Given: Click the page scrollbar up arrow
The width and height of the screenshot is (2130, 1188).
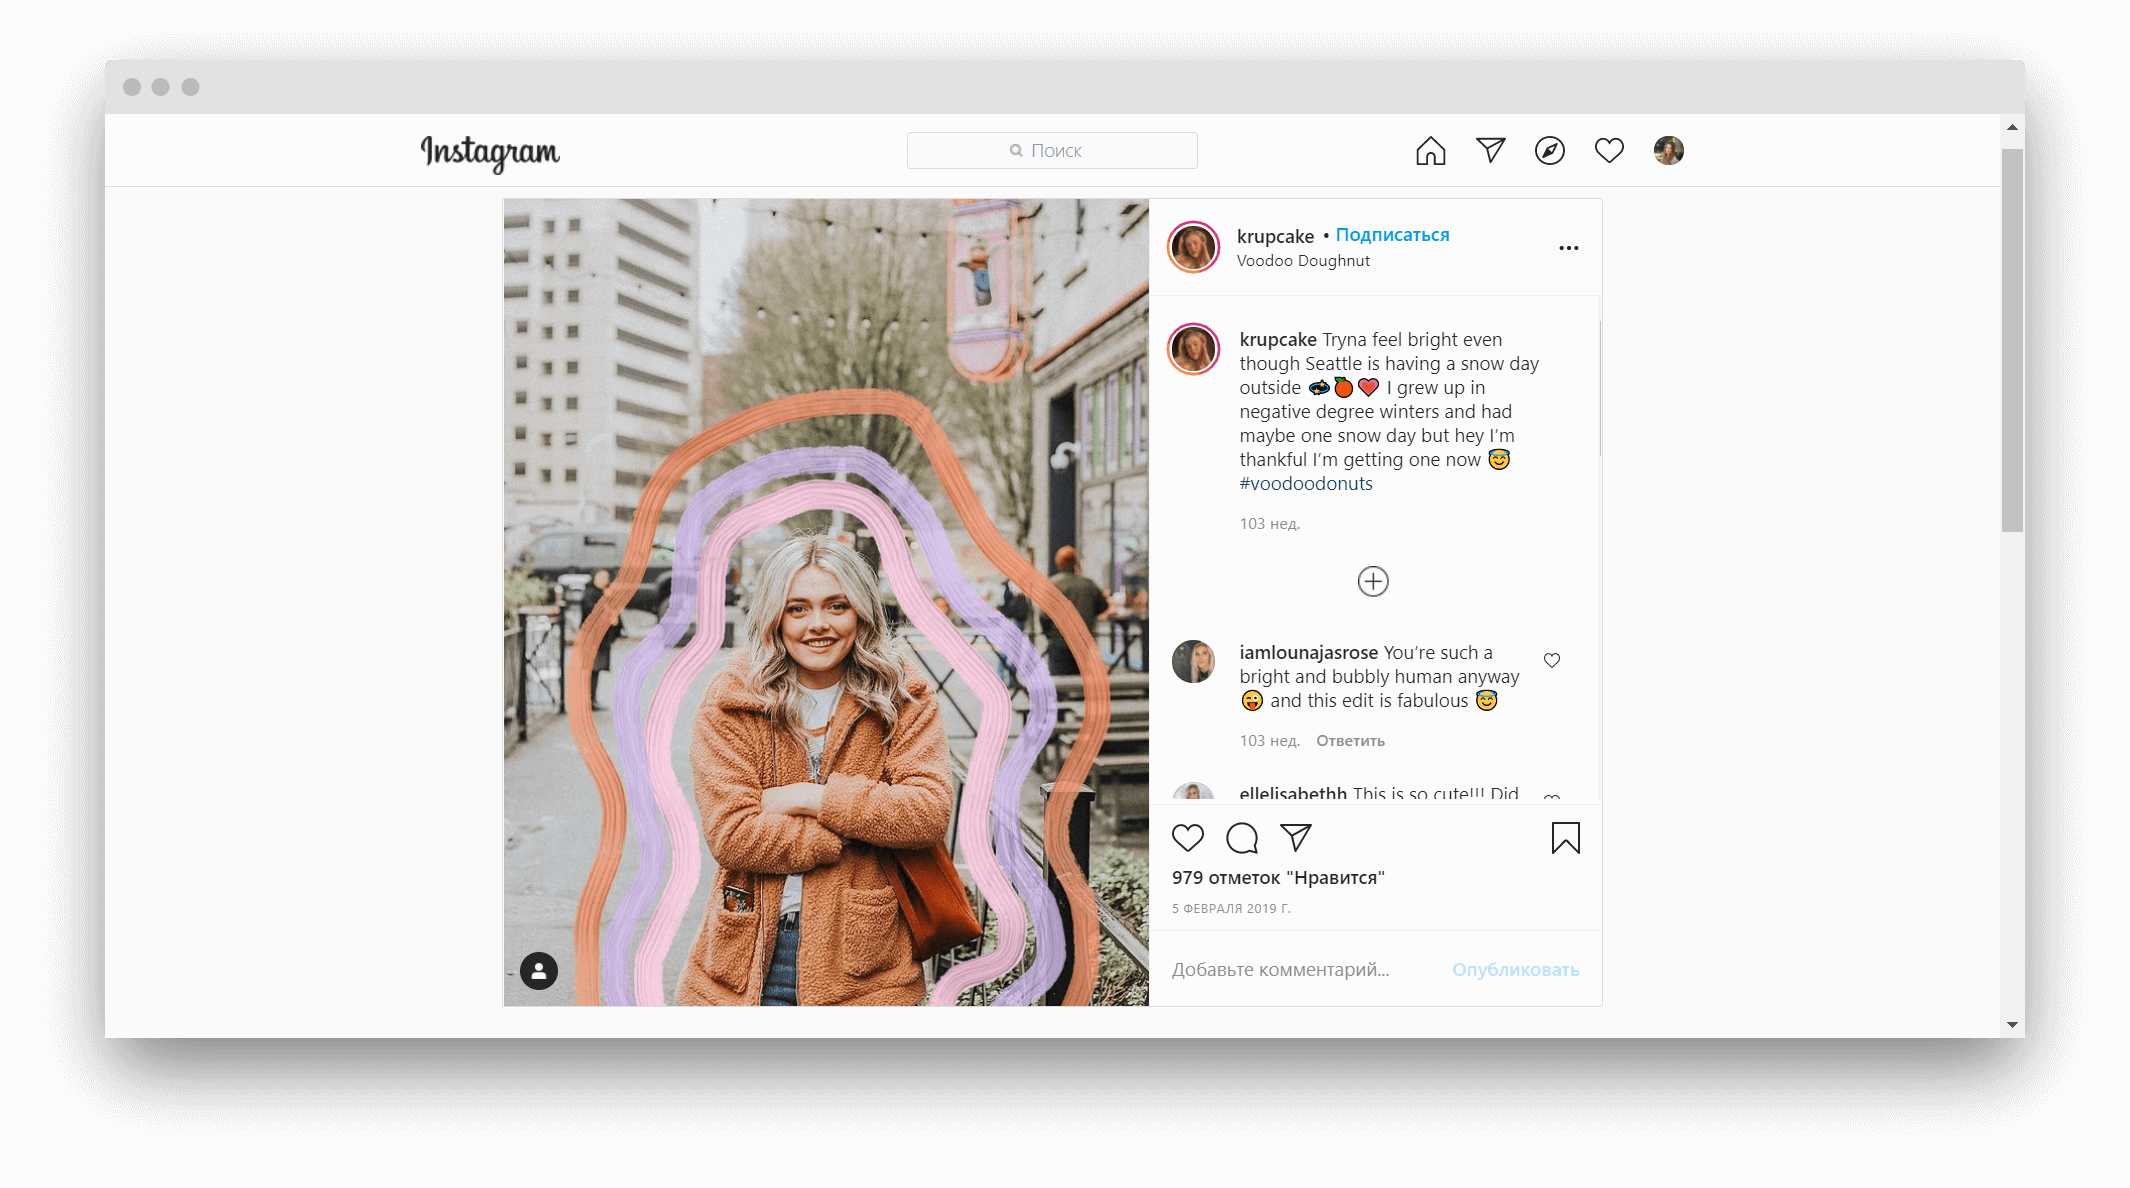Looking at the screenshot, I should pos(2012,128).
